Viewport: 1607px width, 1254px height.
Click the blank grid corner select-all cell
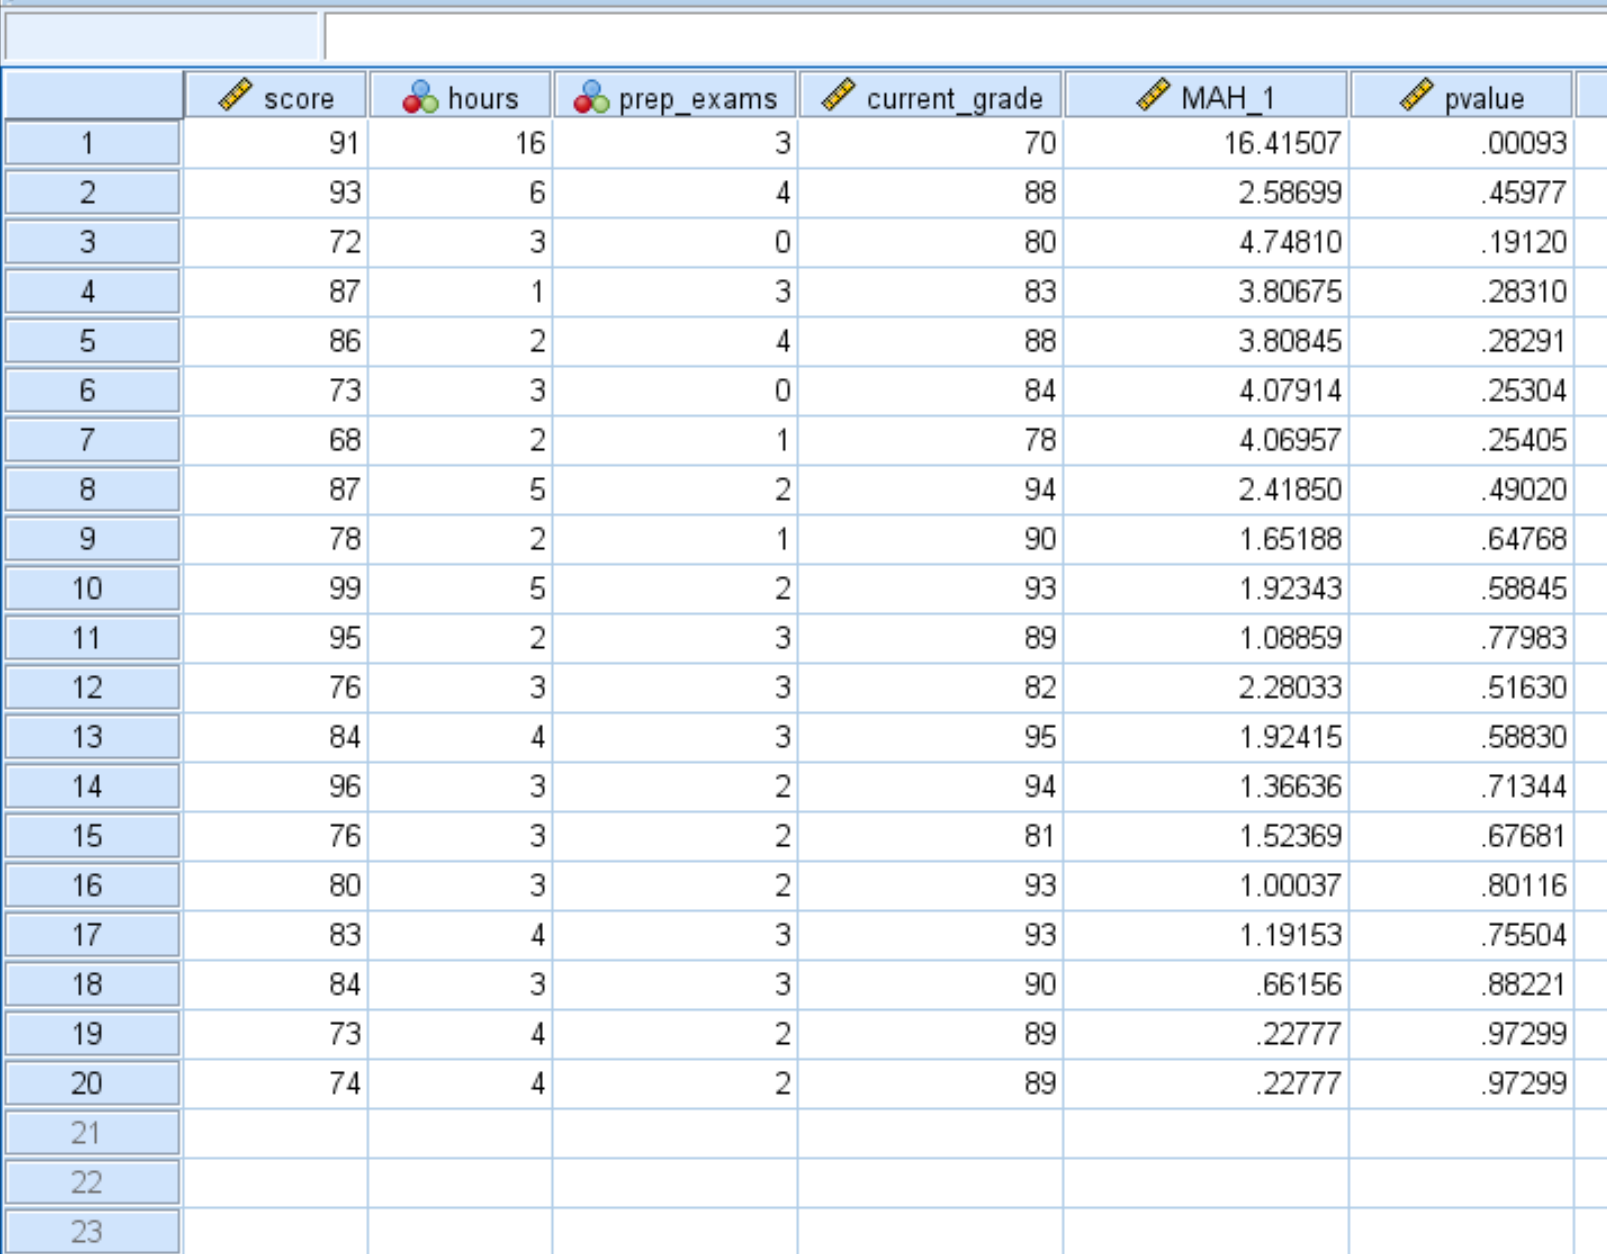92,96
